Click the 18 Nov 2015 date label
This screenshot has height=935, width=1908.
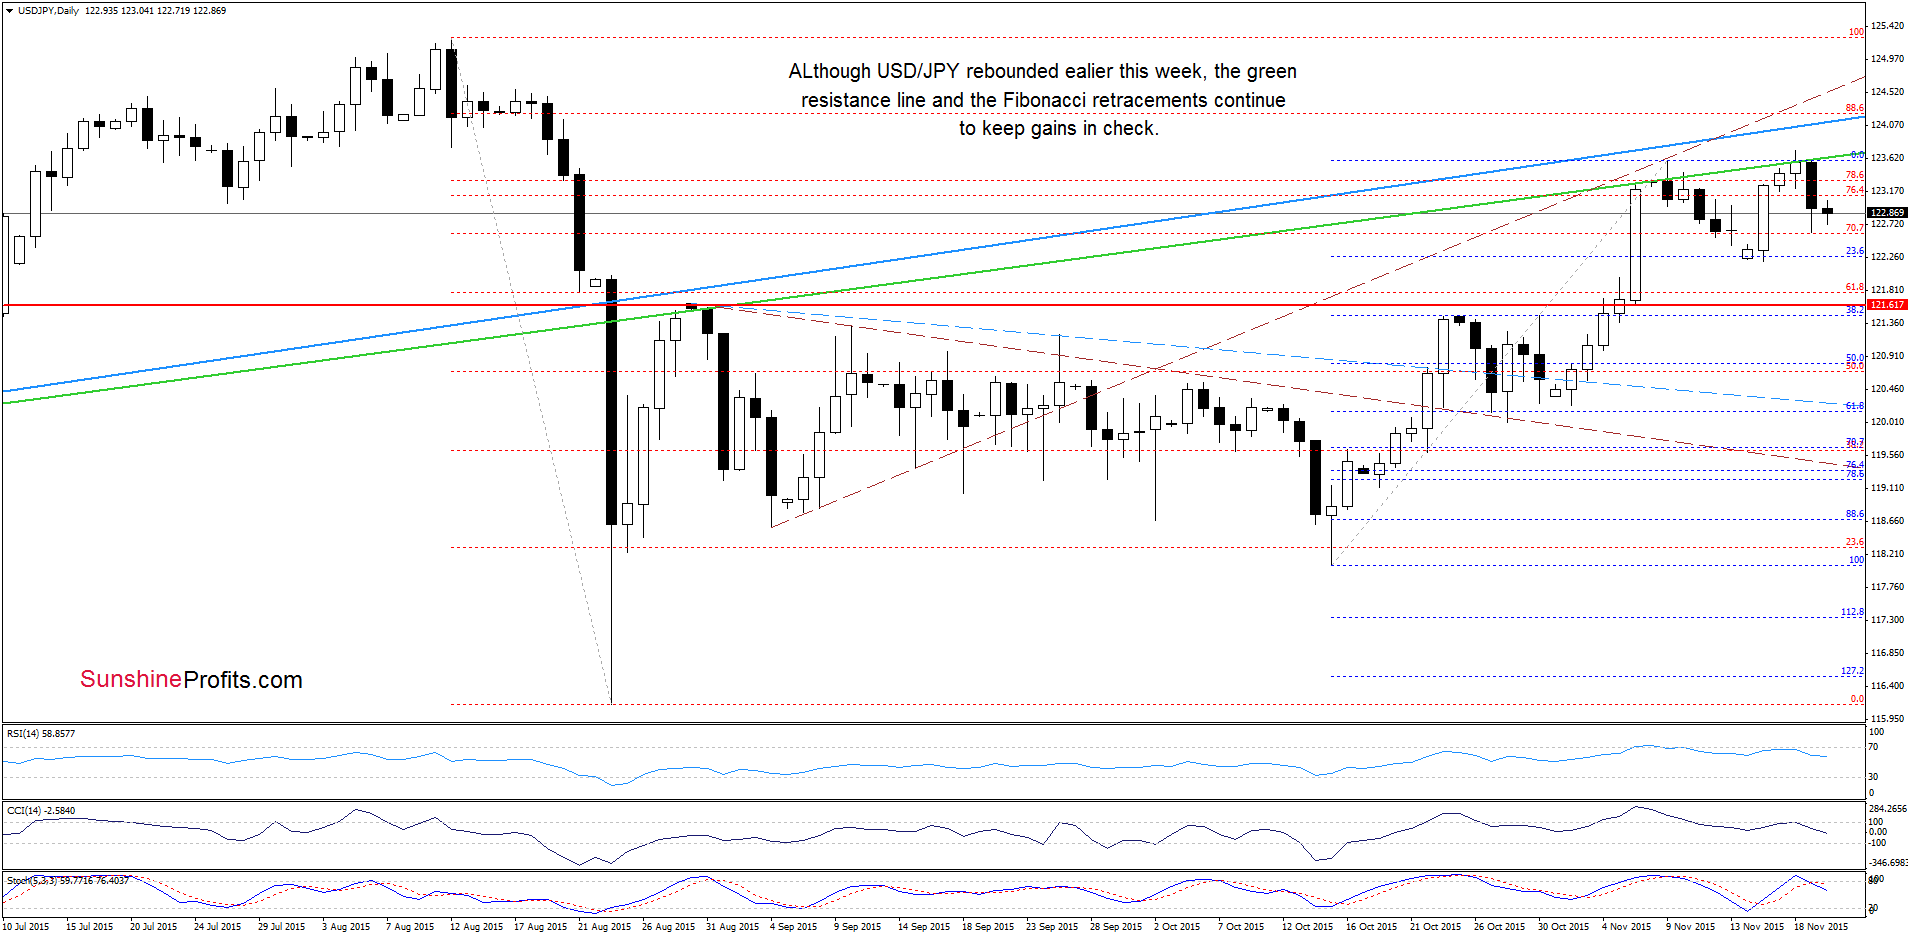point(1821,927)
